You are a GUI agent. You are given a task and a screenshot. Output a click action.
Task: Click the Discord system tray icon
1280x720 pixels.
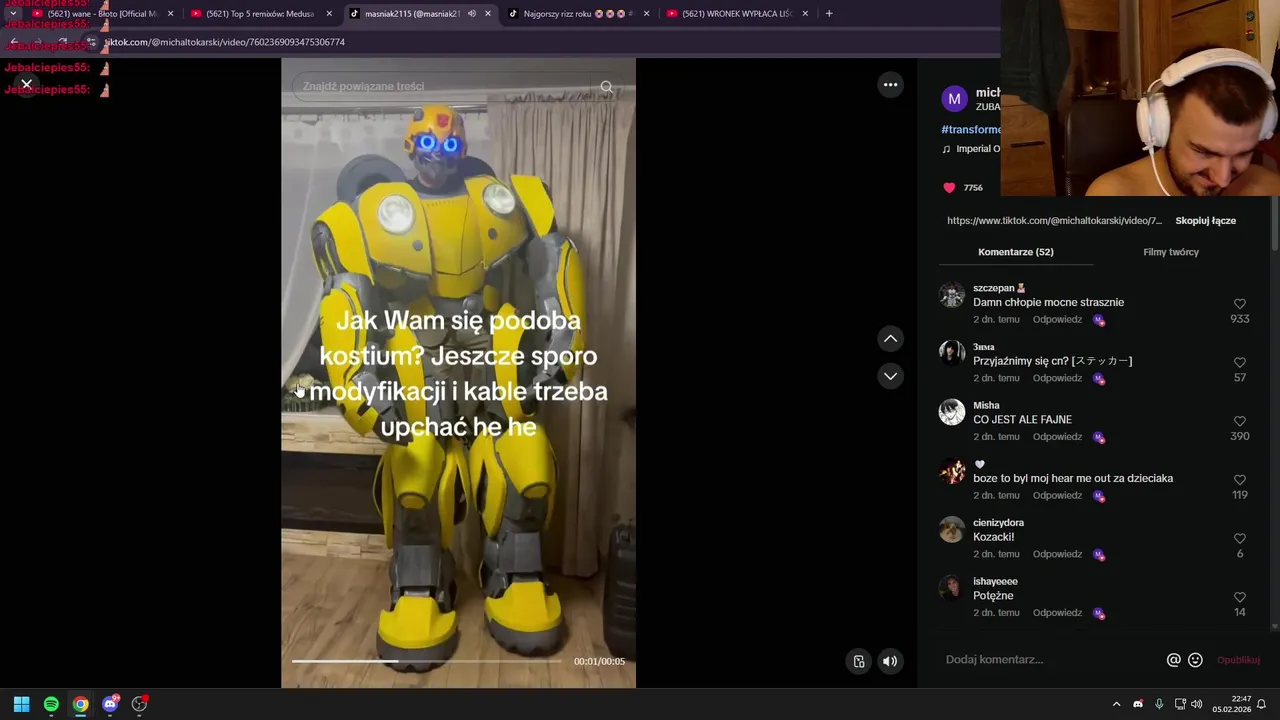[x=1137, y=704]
